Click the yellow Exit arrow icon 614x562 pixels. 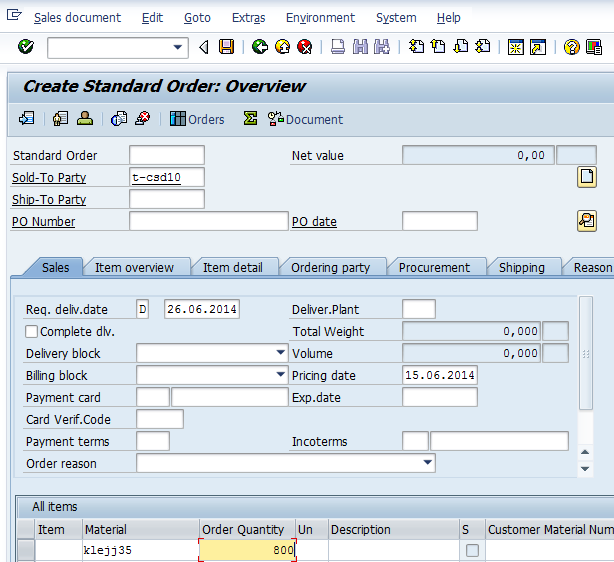[282, 47]
